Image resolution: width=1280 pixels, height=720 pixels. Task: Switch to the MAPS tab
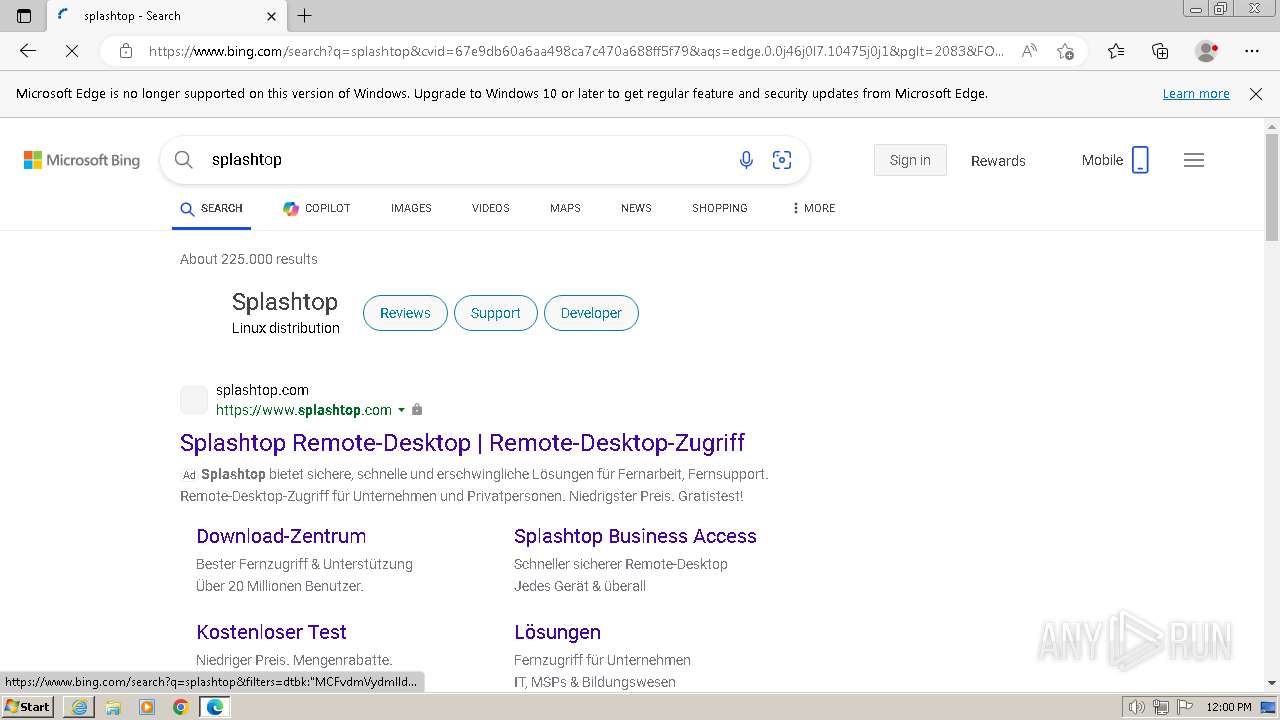tap(565, 208)
